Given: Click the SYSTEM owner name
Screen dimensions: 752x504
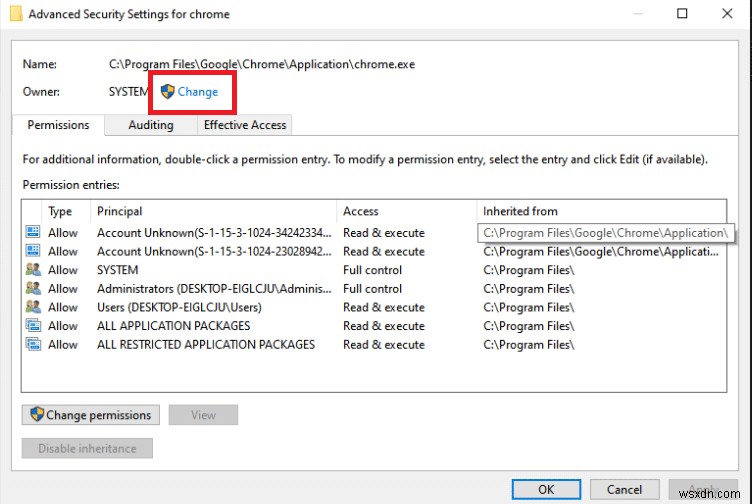Looking at the screenshot, I should (129, 92).
